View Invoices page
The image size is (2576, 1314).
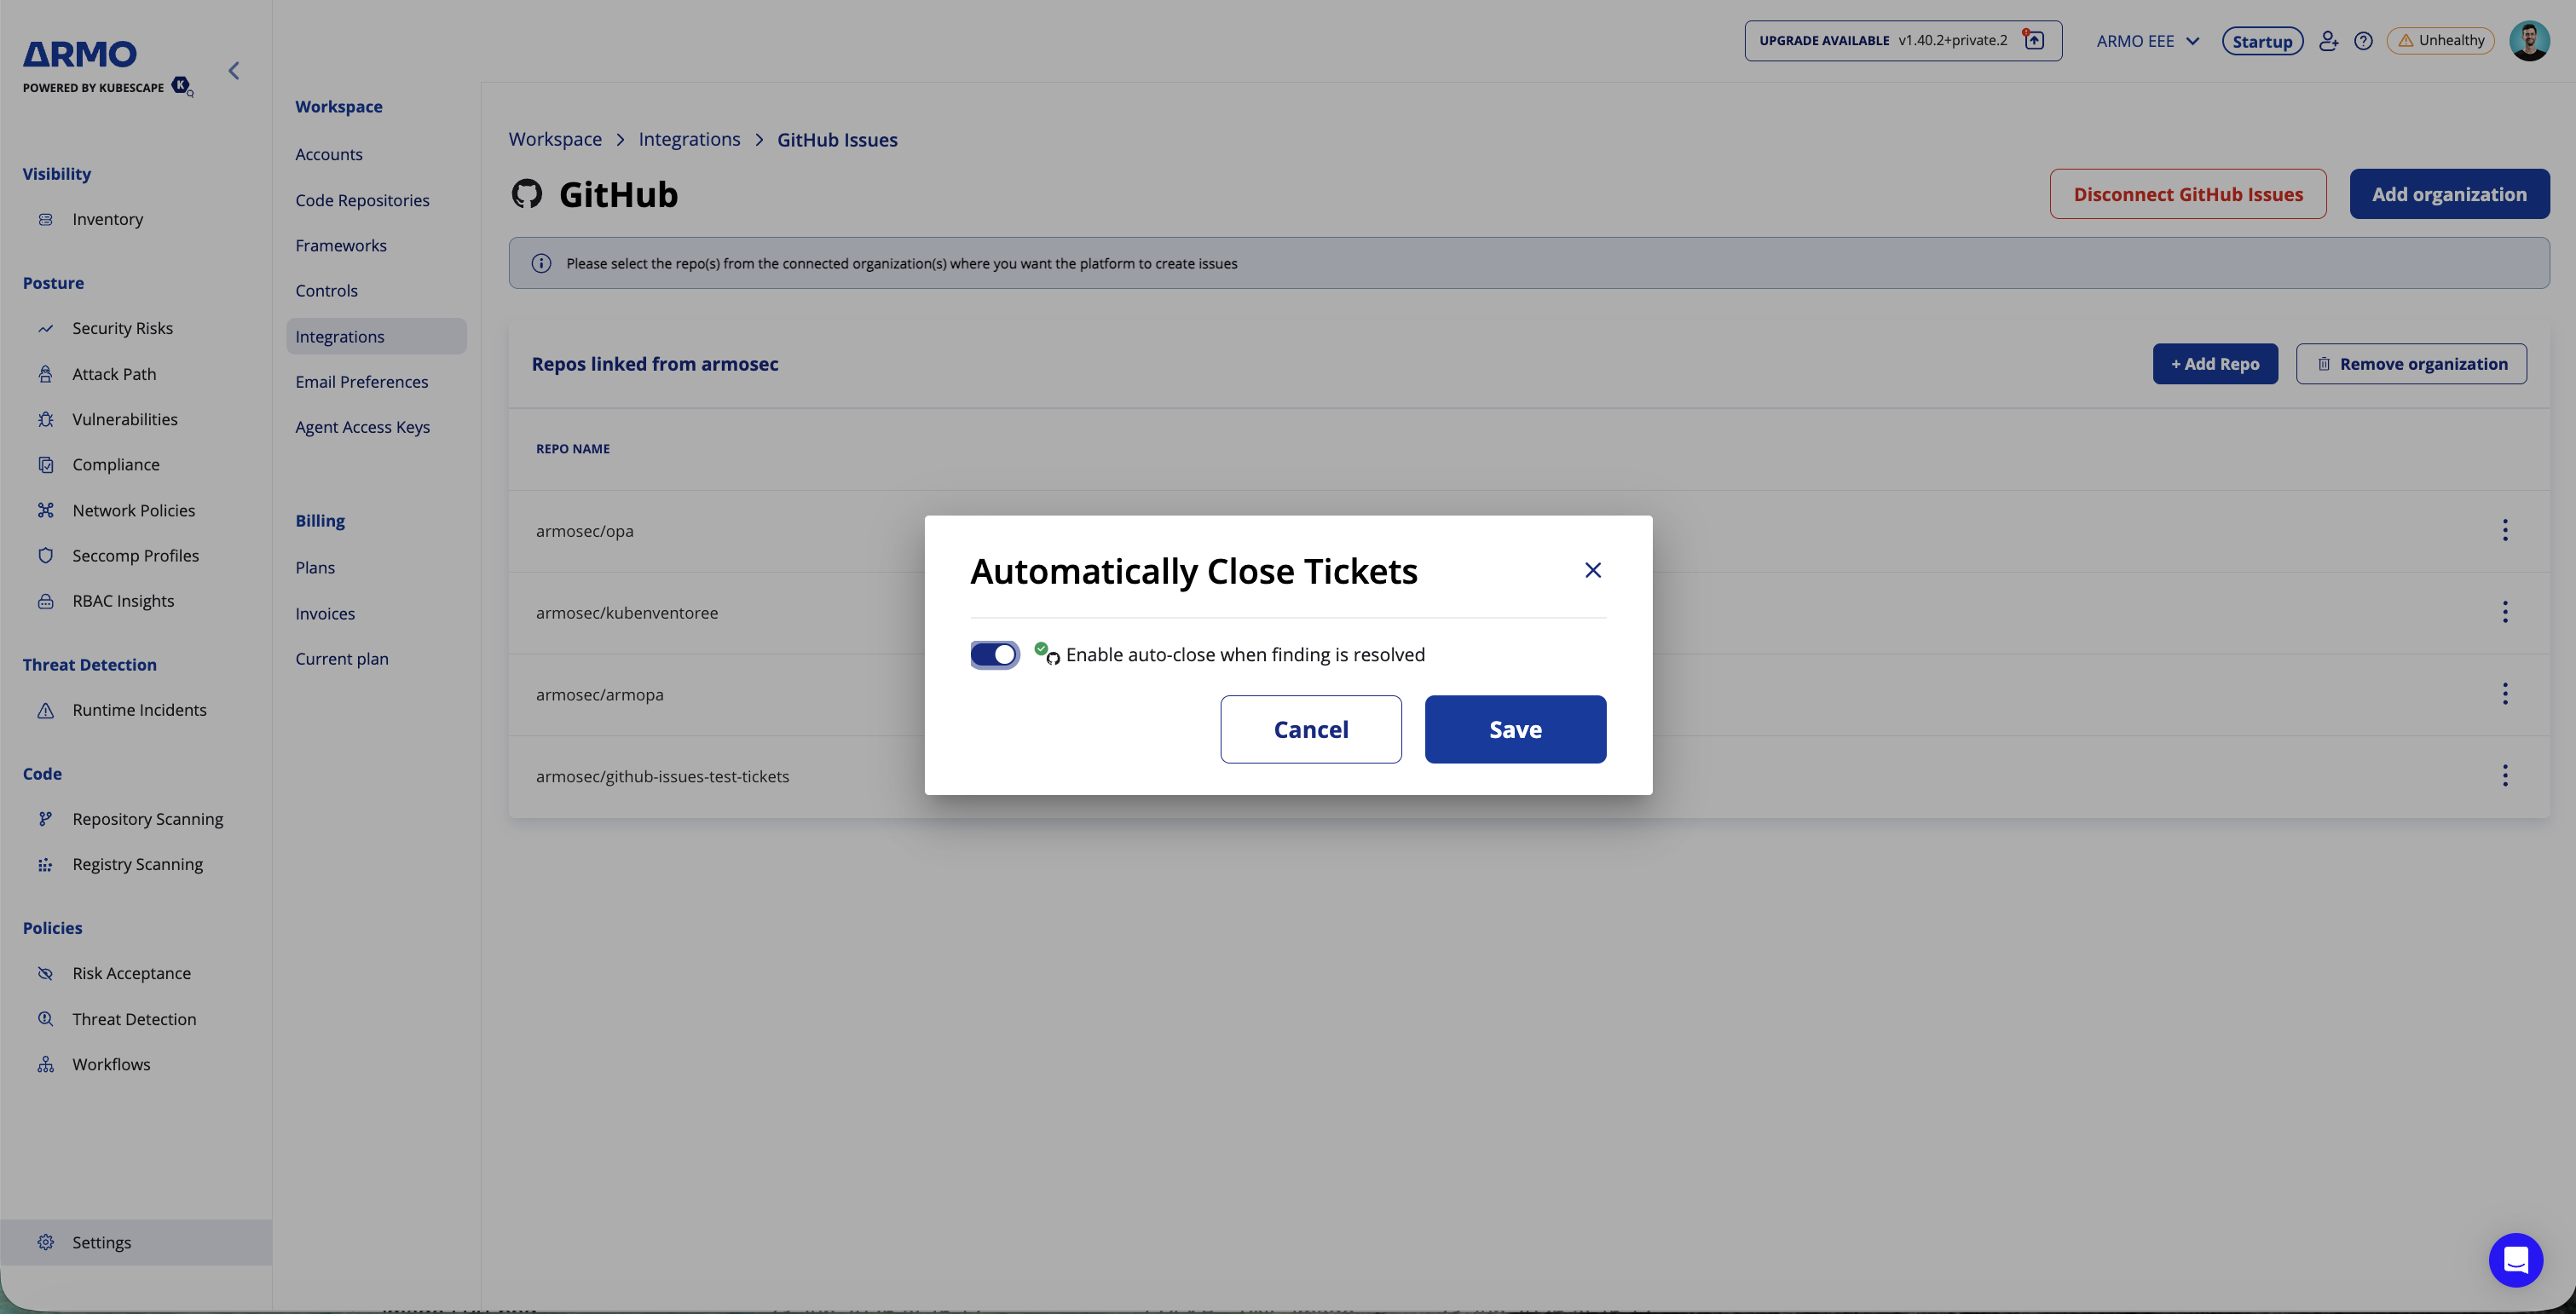325,613
